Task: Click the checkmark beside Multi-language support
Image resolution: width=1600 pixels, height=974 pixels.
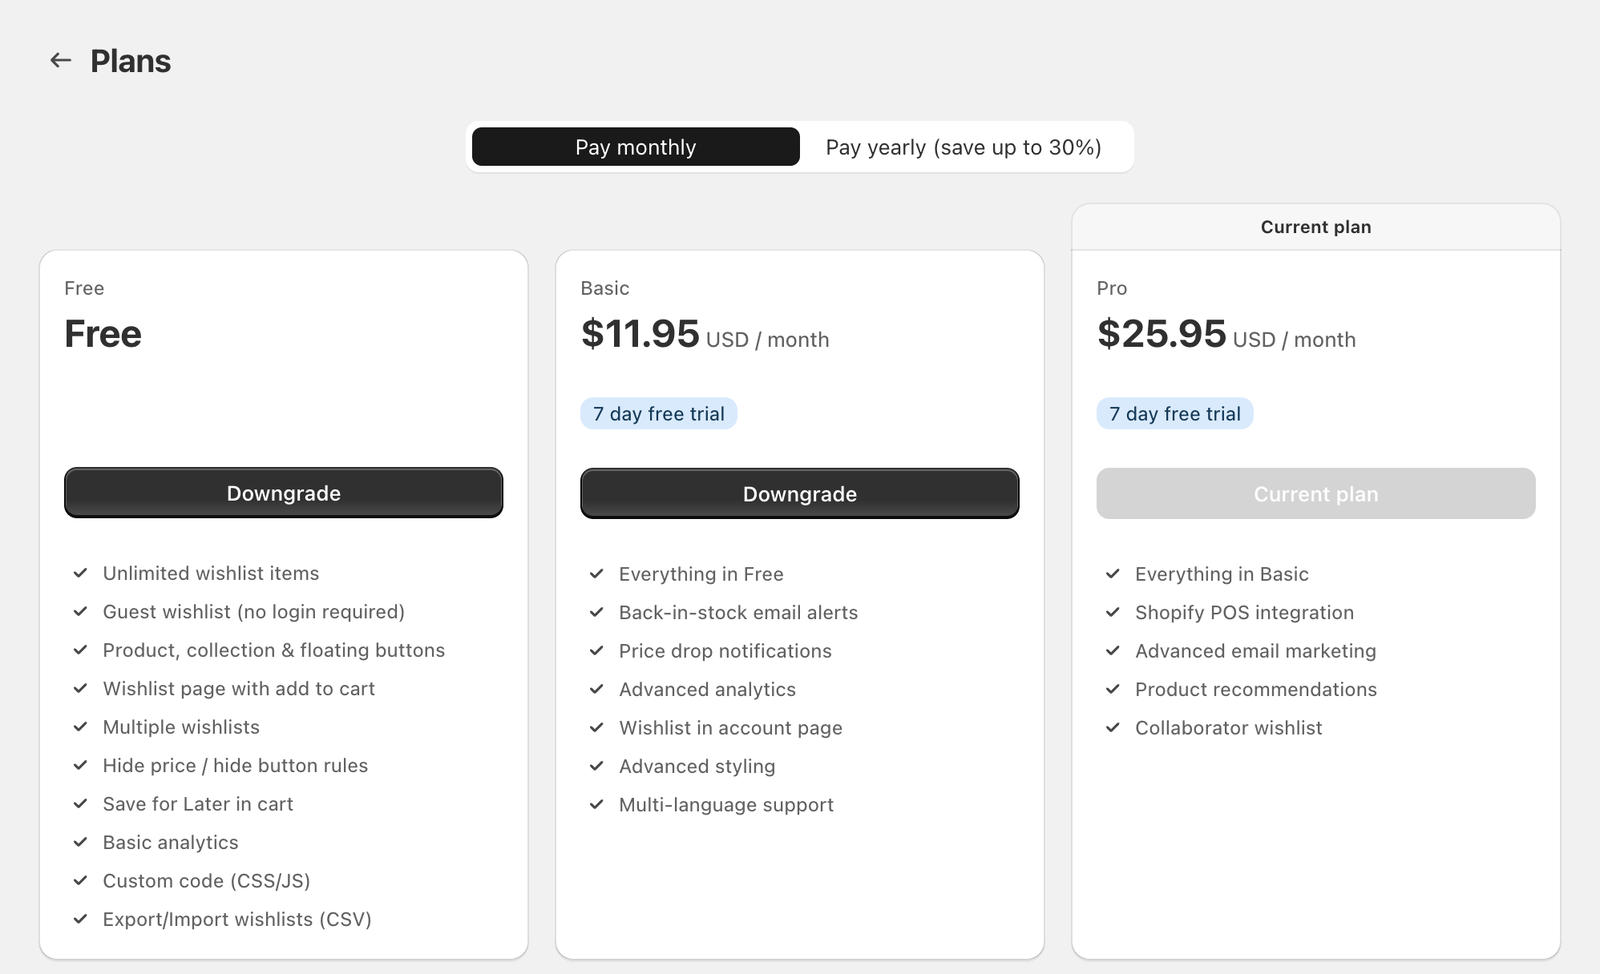Action: [597, 805]
